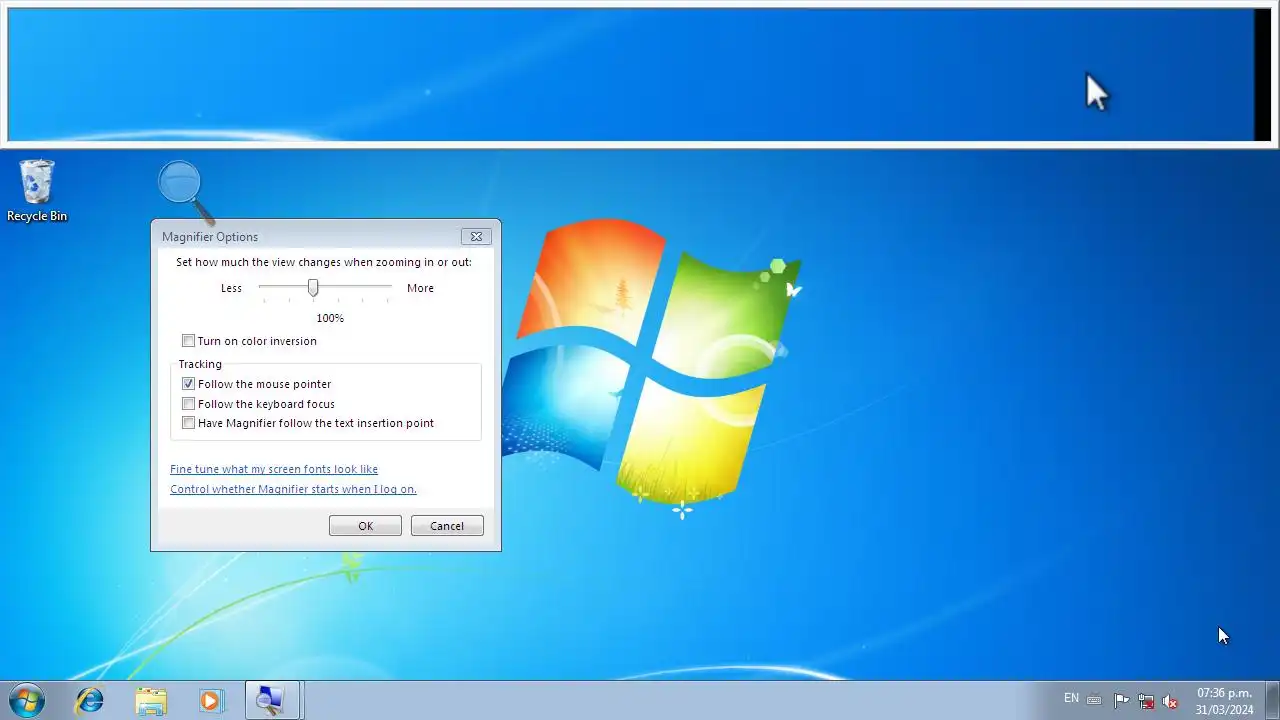This screenshot has width=1280, height=720.
Task: Click the zoom increment slider thumb
Action: point(313,288)
